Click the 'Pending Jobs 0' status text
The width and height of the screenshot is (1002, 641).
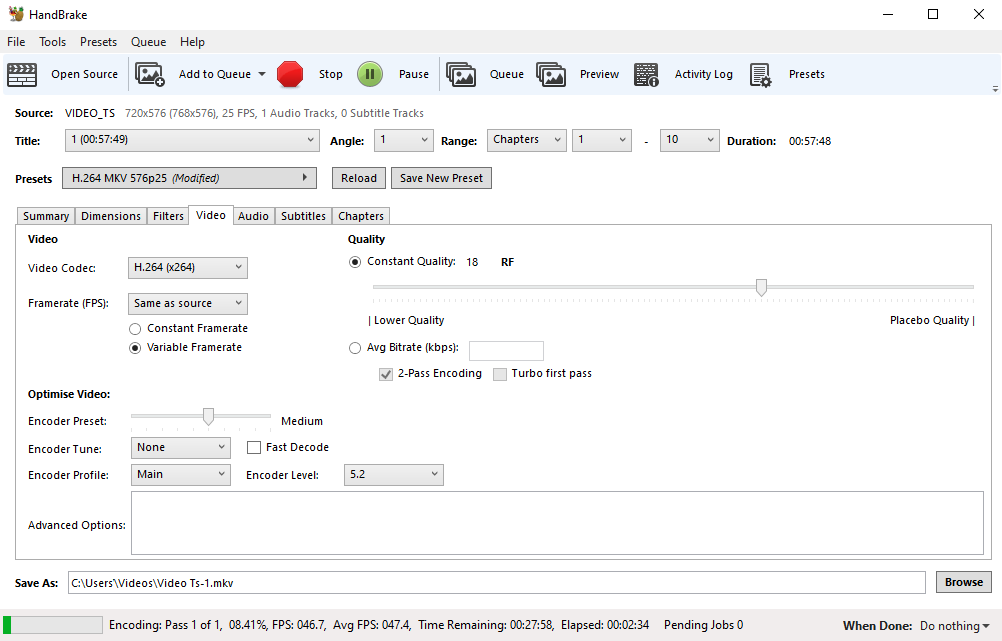[x=704, y=625]
